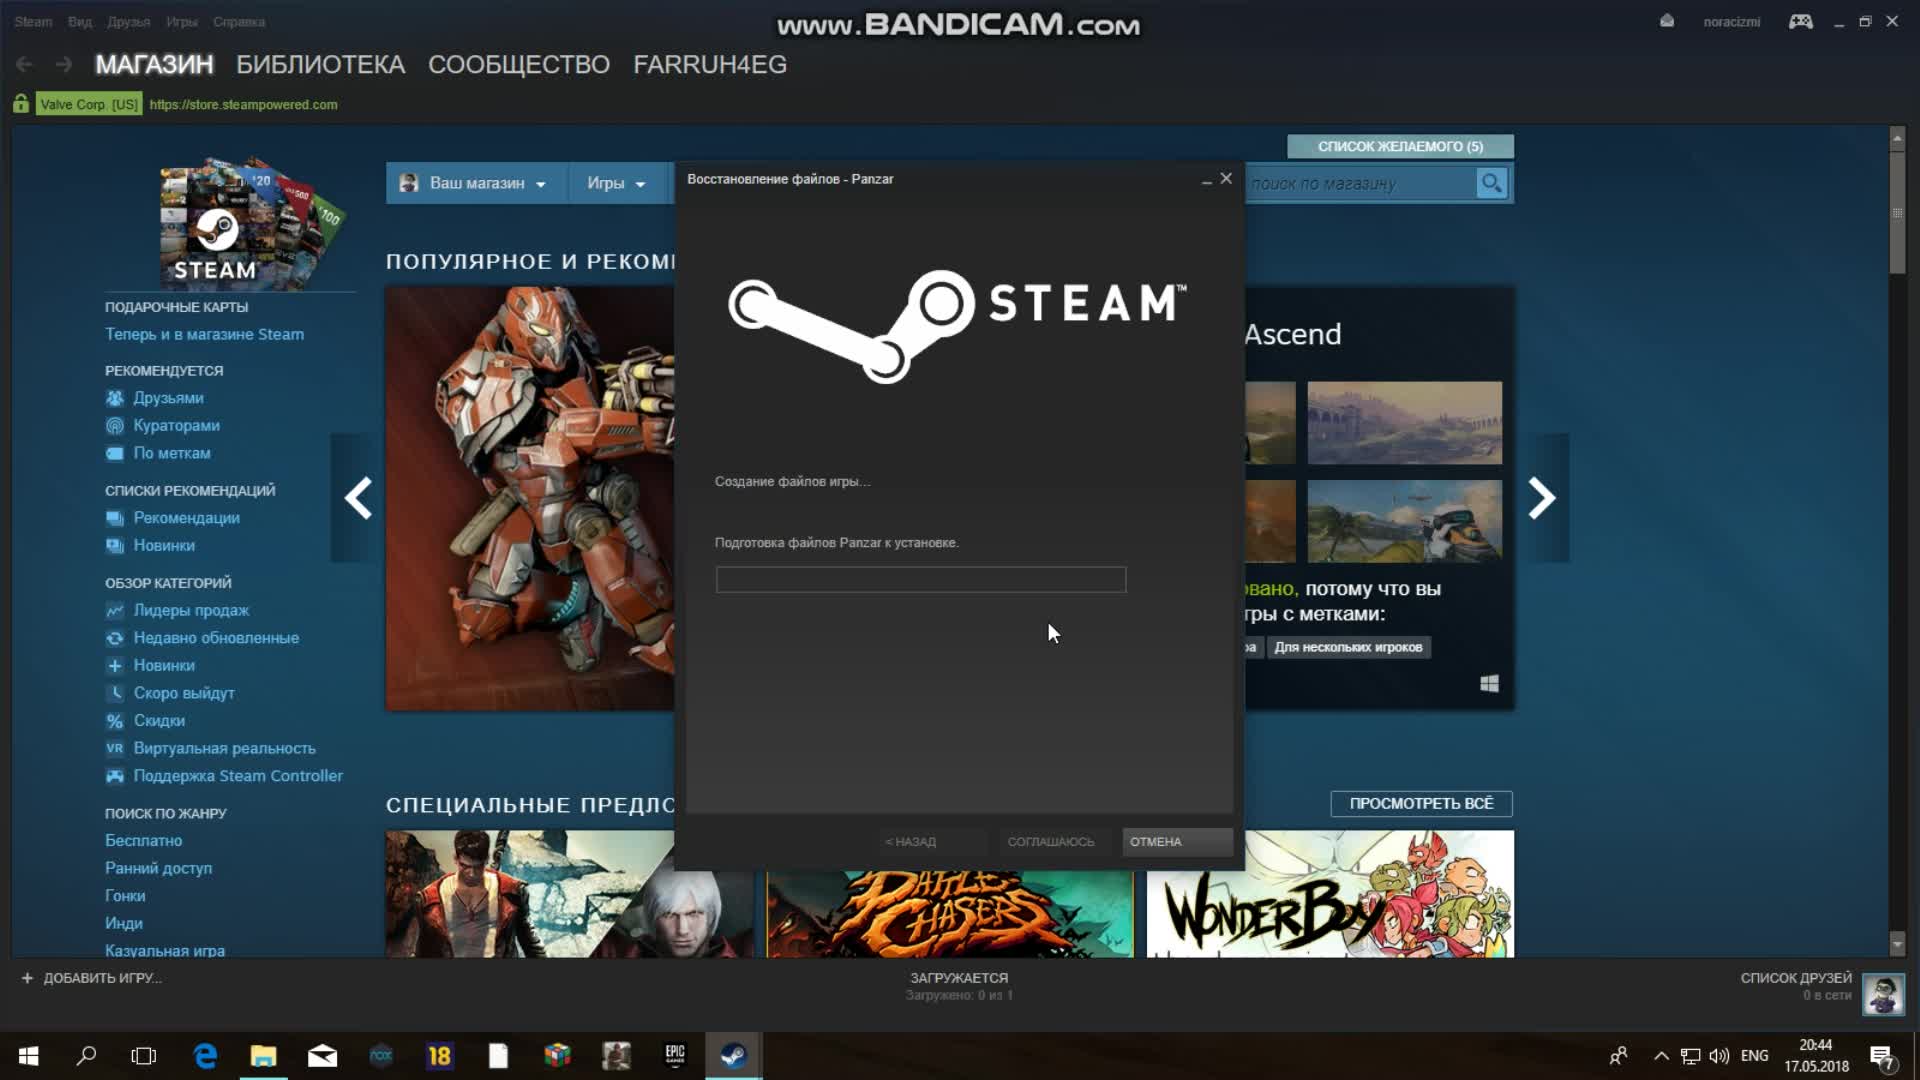Screen dimensions: 1920x1080
Task: Click ДОБАВИТЬ ИГРУ... at bottom
Action: [92, 978]
